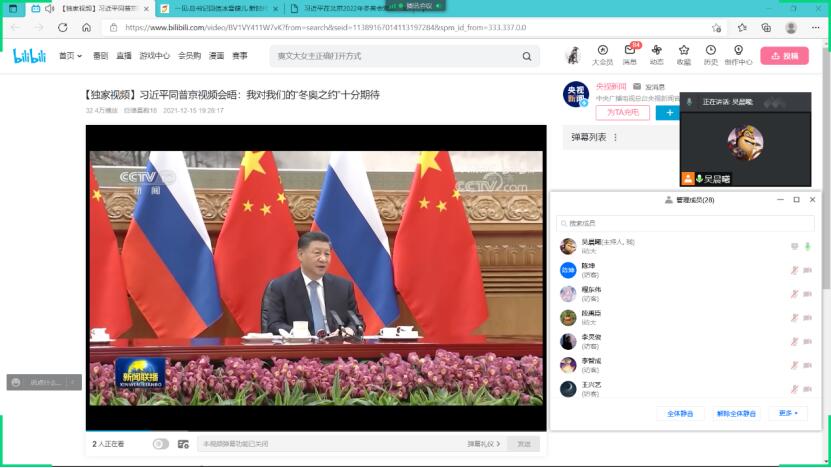Toggle camera for member 李灵俊
Viewport: 831px width, 468px height.
pos(807,341)
